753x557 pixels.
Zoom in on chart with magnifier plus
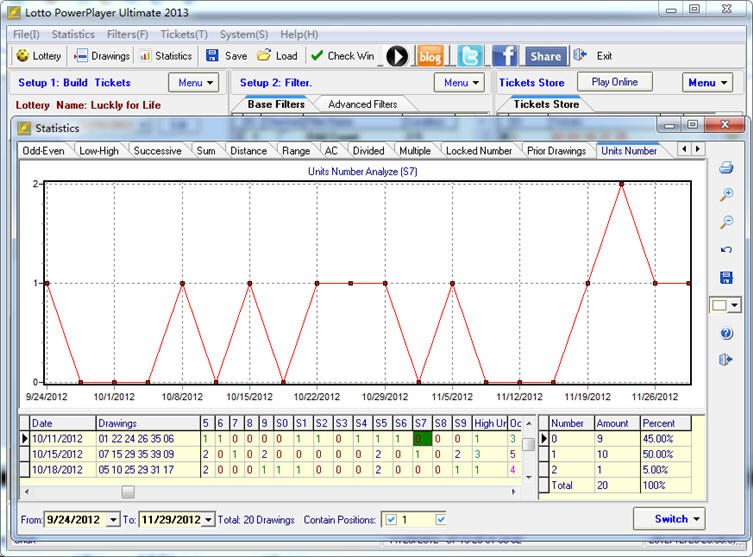coord(726,194)
